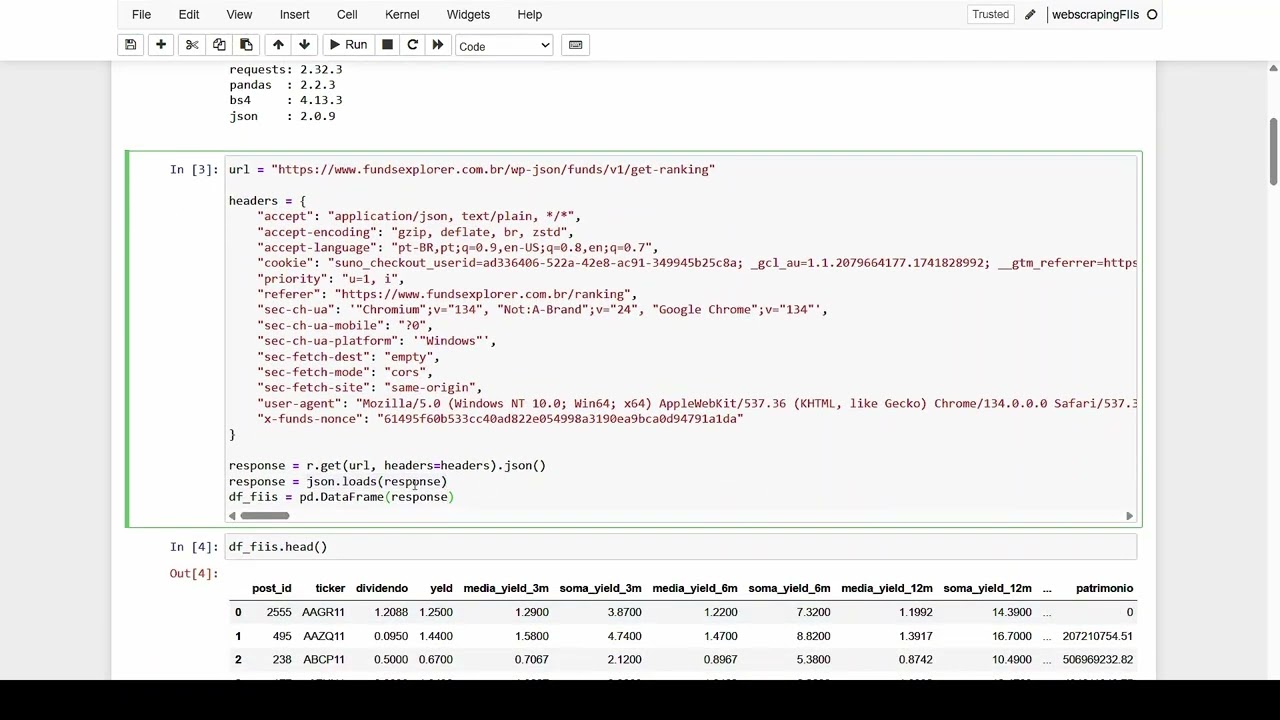This screenshot has width=1280, height=720.
Task: Click the r.get request line
Action: point(387,465)
